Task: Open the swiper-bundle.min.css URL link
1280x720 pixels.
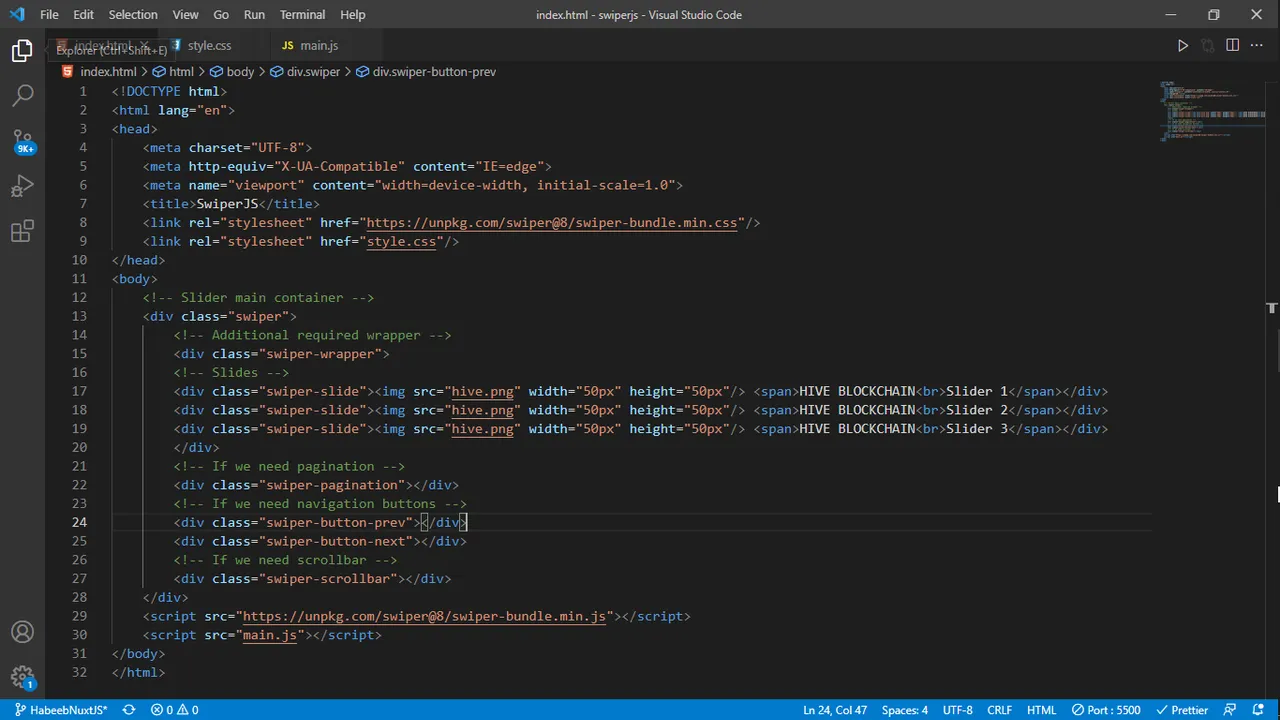Action: point(552,223)
